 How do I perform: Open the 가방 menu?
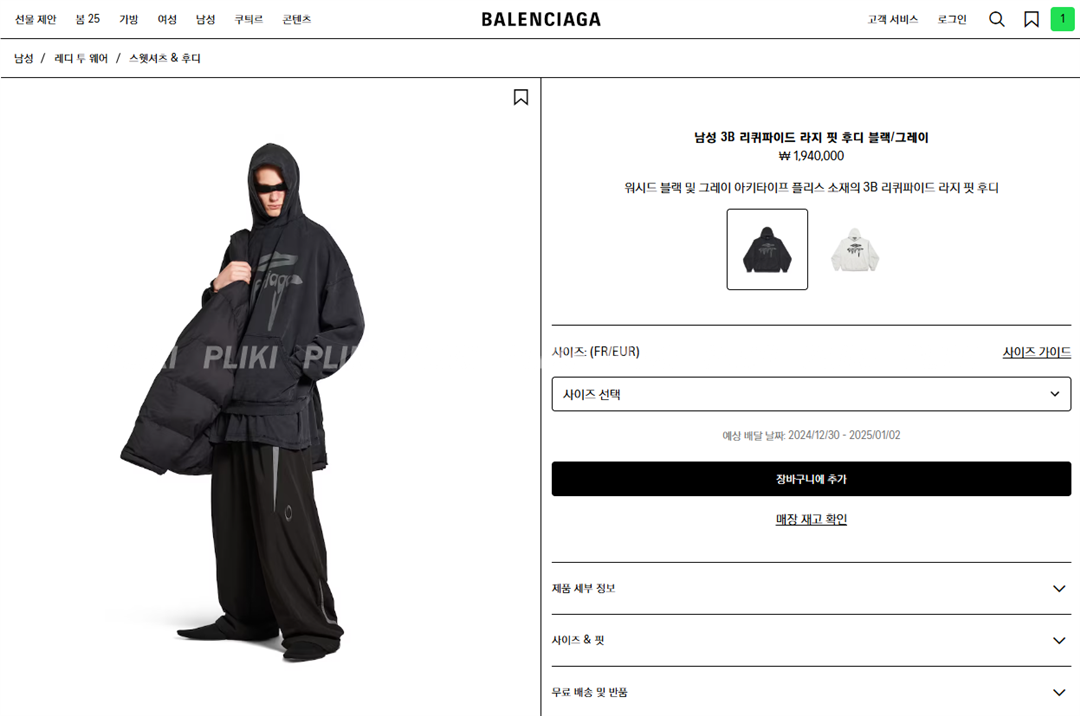(129, 19)
